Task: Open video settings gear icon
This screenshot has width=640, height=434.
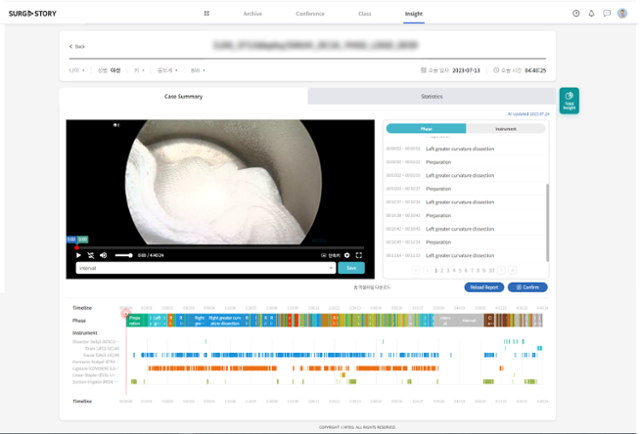Action: (x=347, y=255)
